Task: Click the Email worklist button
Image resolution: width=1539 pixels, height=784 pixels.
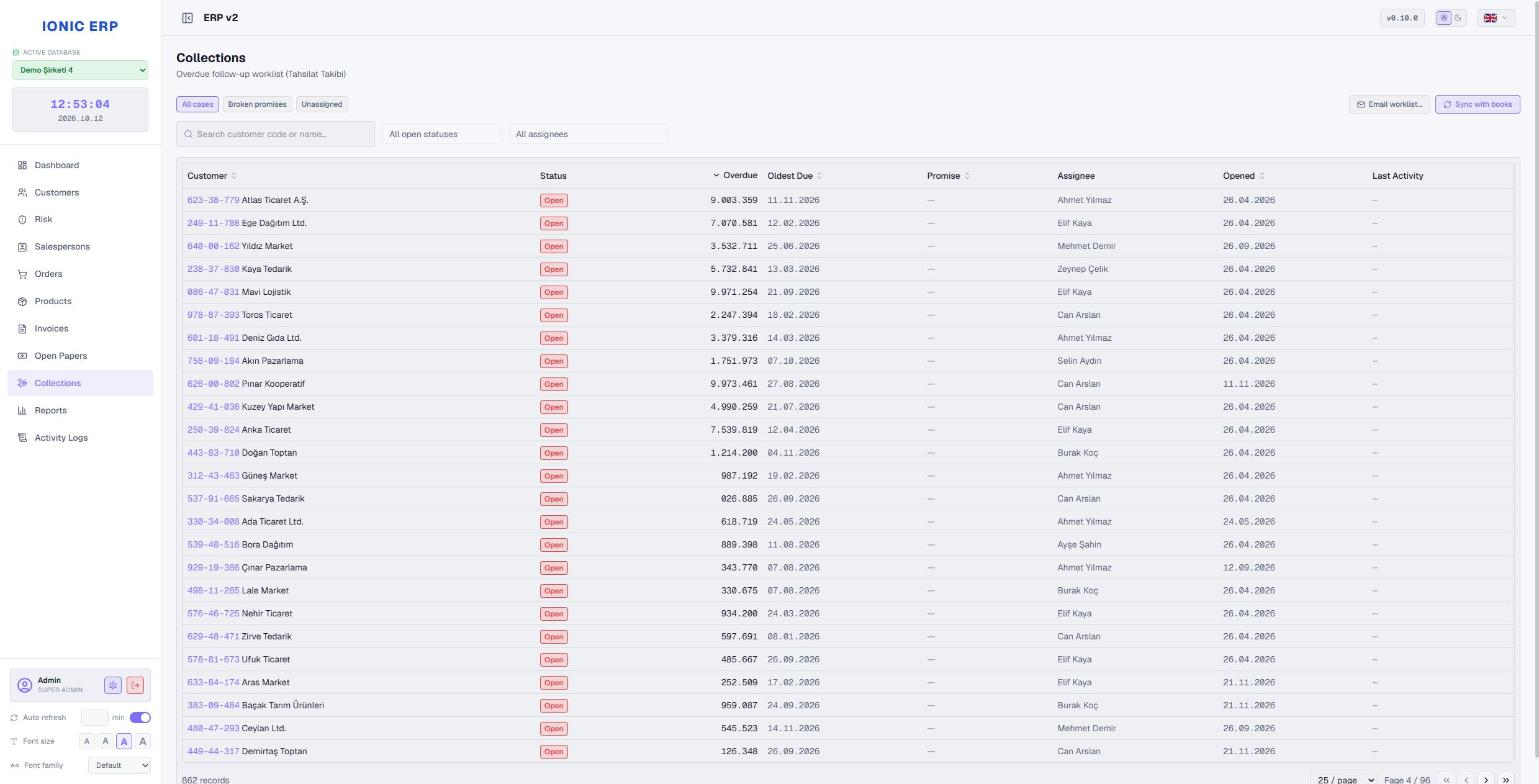Action: point(1389,104)
